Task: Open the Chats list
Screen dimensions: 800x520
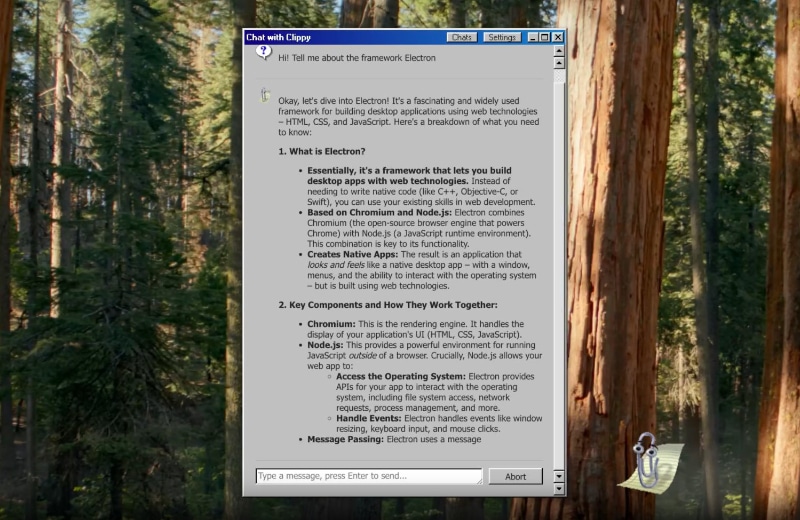Action: [461, 37]
